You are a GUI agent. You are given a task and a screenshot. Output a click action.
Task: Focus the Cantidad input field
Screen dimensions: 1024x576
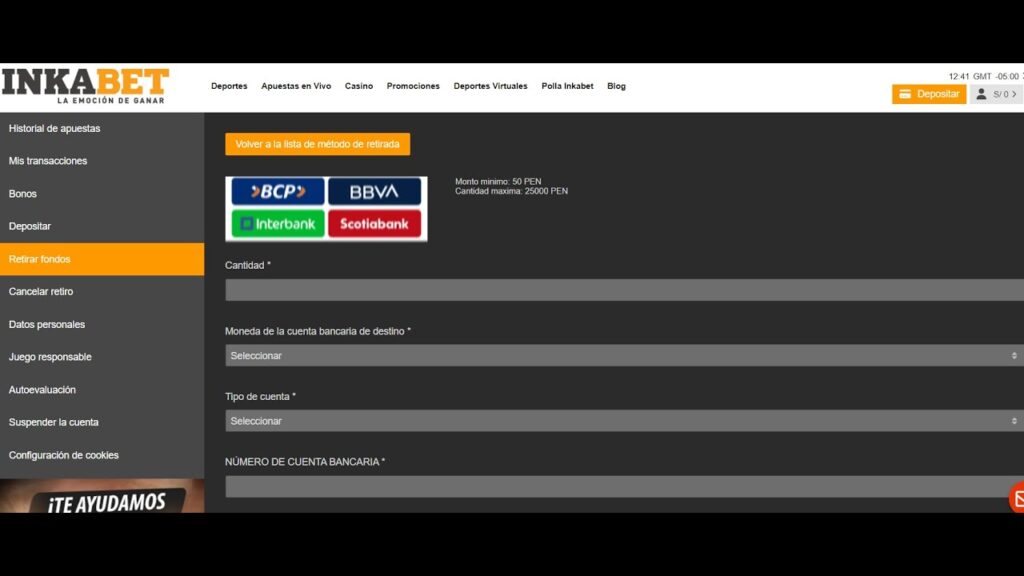[x=624, y=290]
